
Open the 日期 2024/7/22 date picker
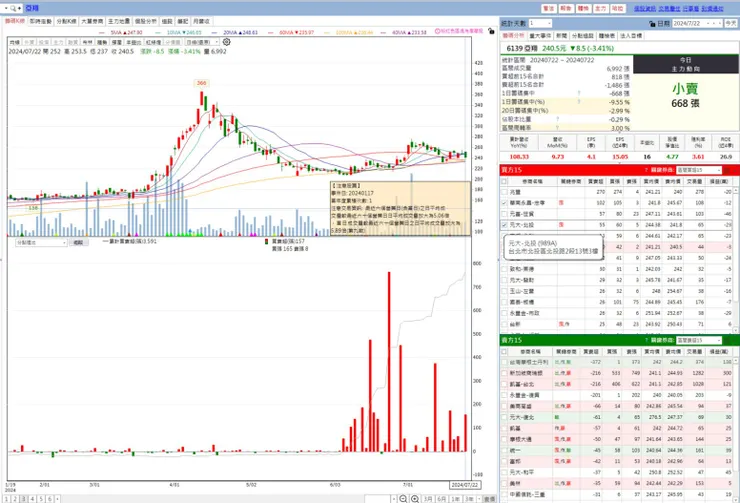click(697, 23)
